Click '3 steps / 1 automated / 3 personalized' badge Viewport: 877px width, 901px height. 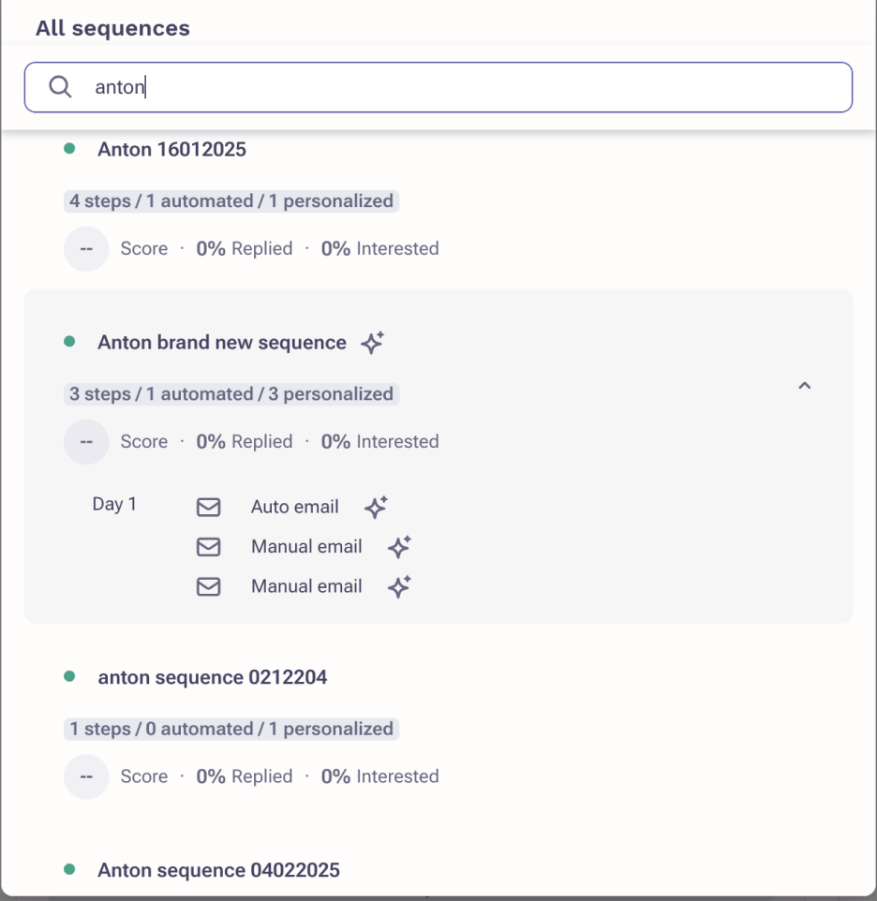(231, 394)
